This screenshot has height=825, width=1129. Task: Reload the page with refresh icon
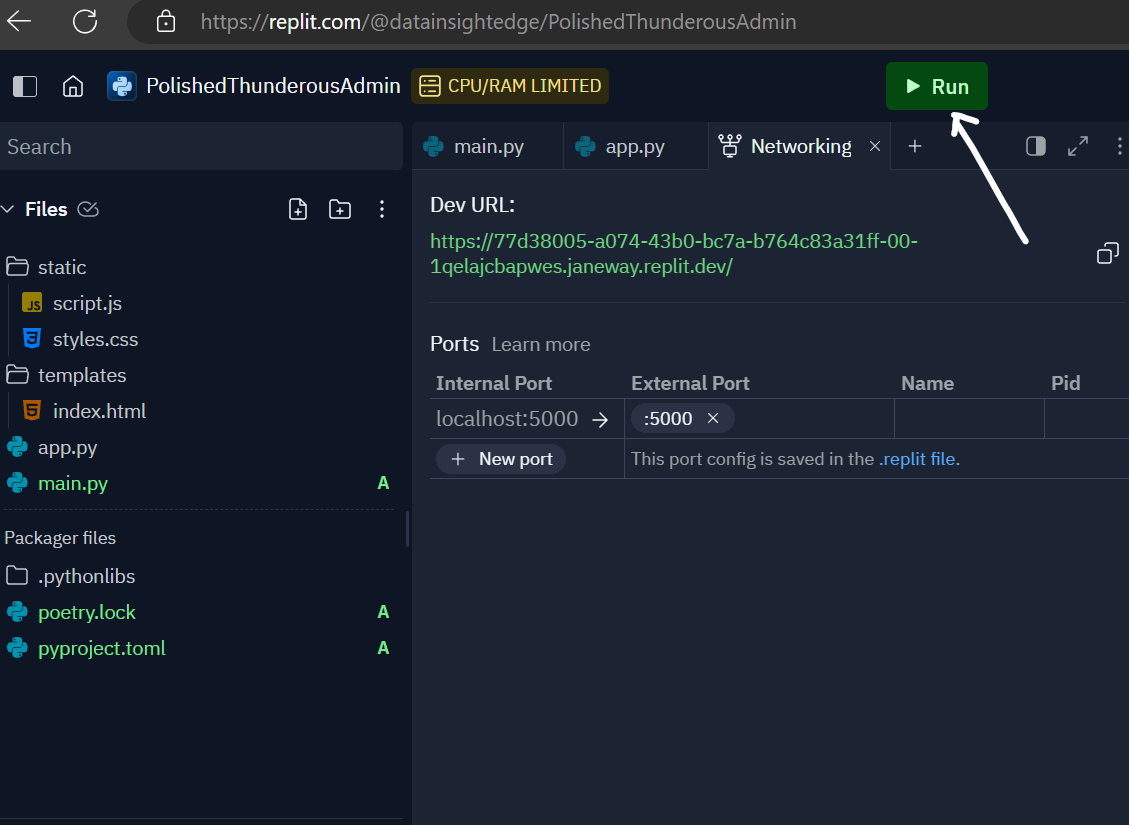[x=85, y=21]
